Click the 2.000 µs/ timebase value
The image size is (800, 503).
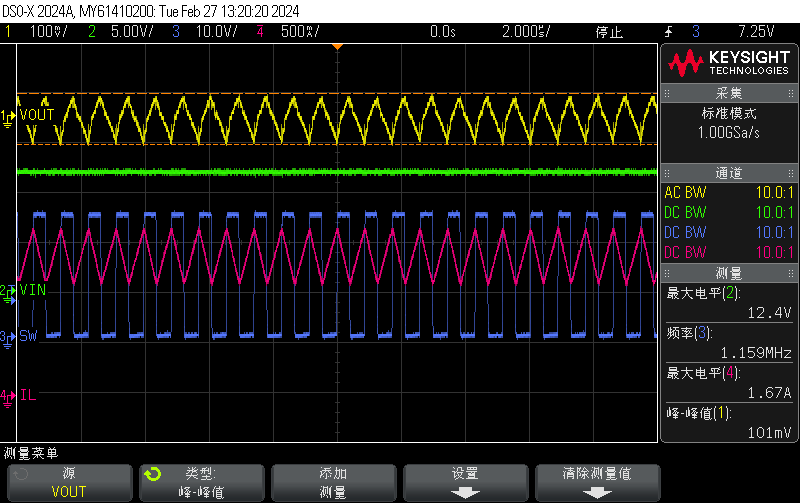pyautogui.click(x=526, y=32)
